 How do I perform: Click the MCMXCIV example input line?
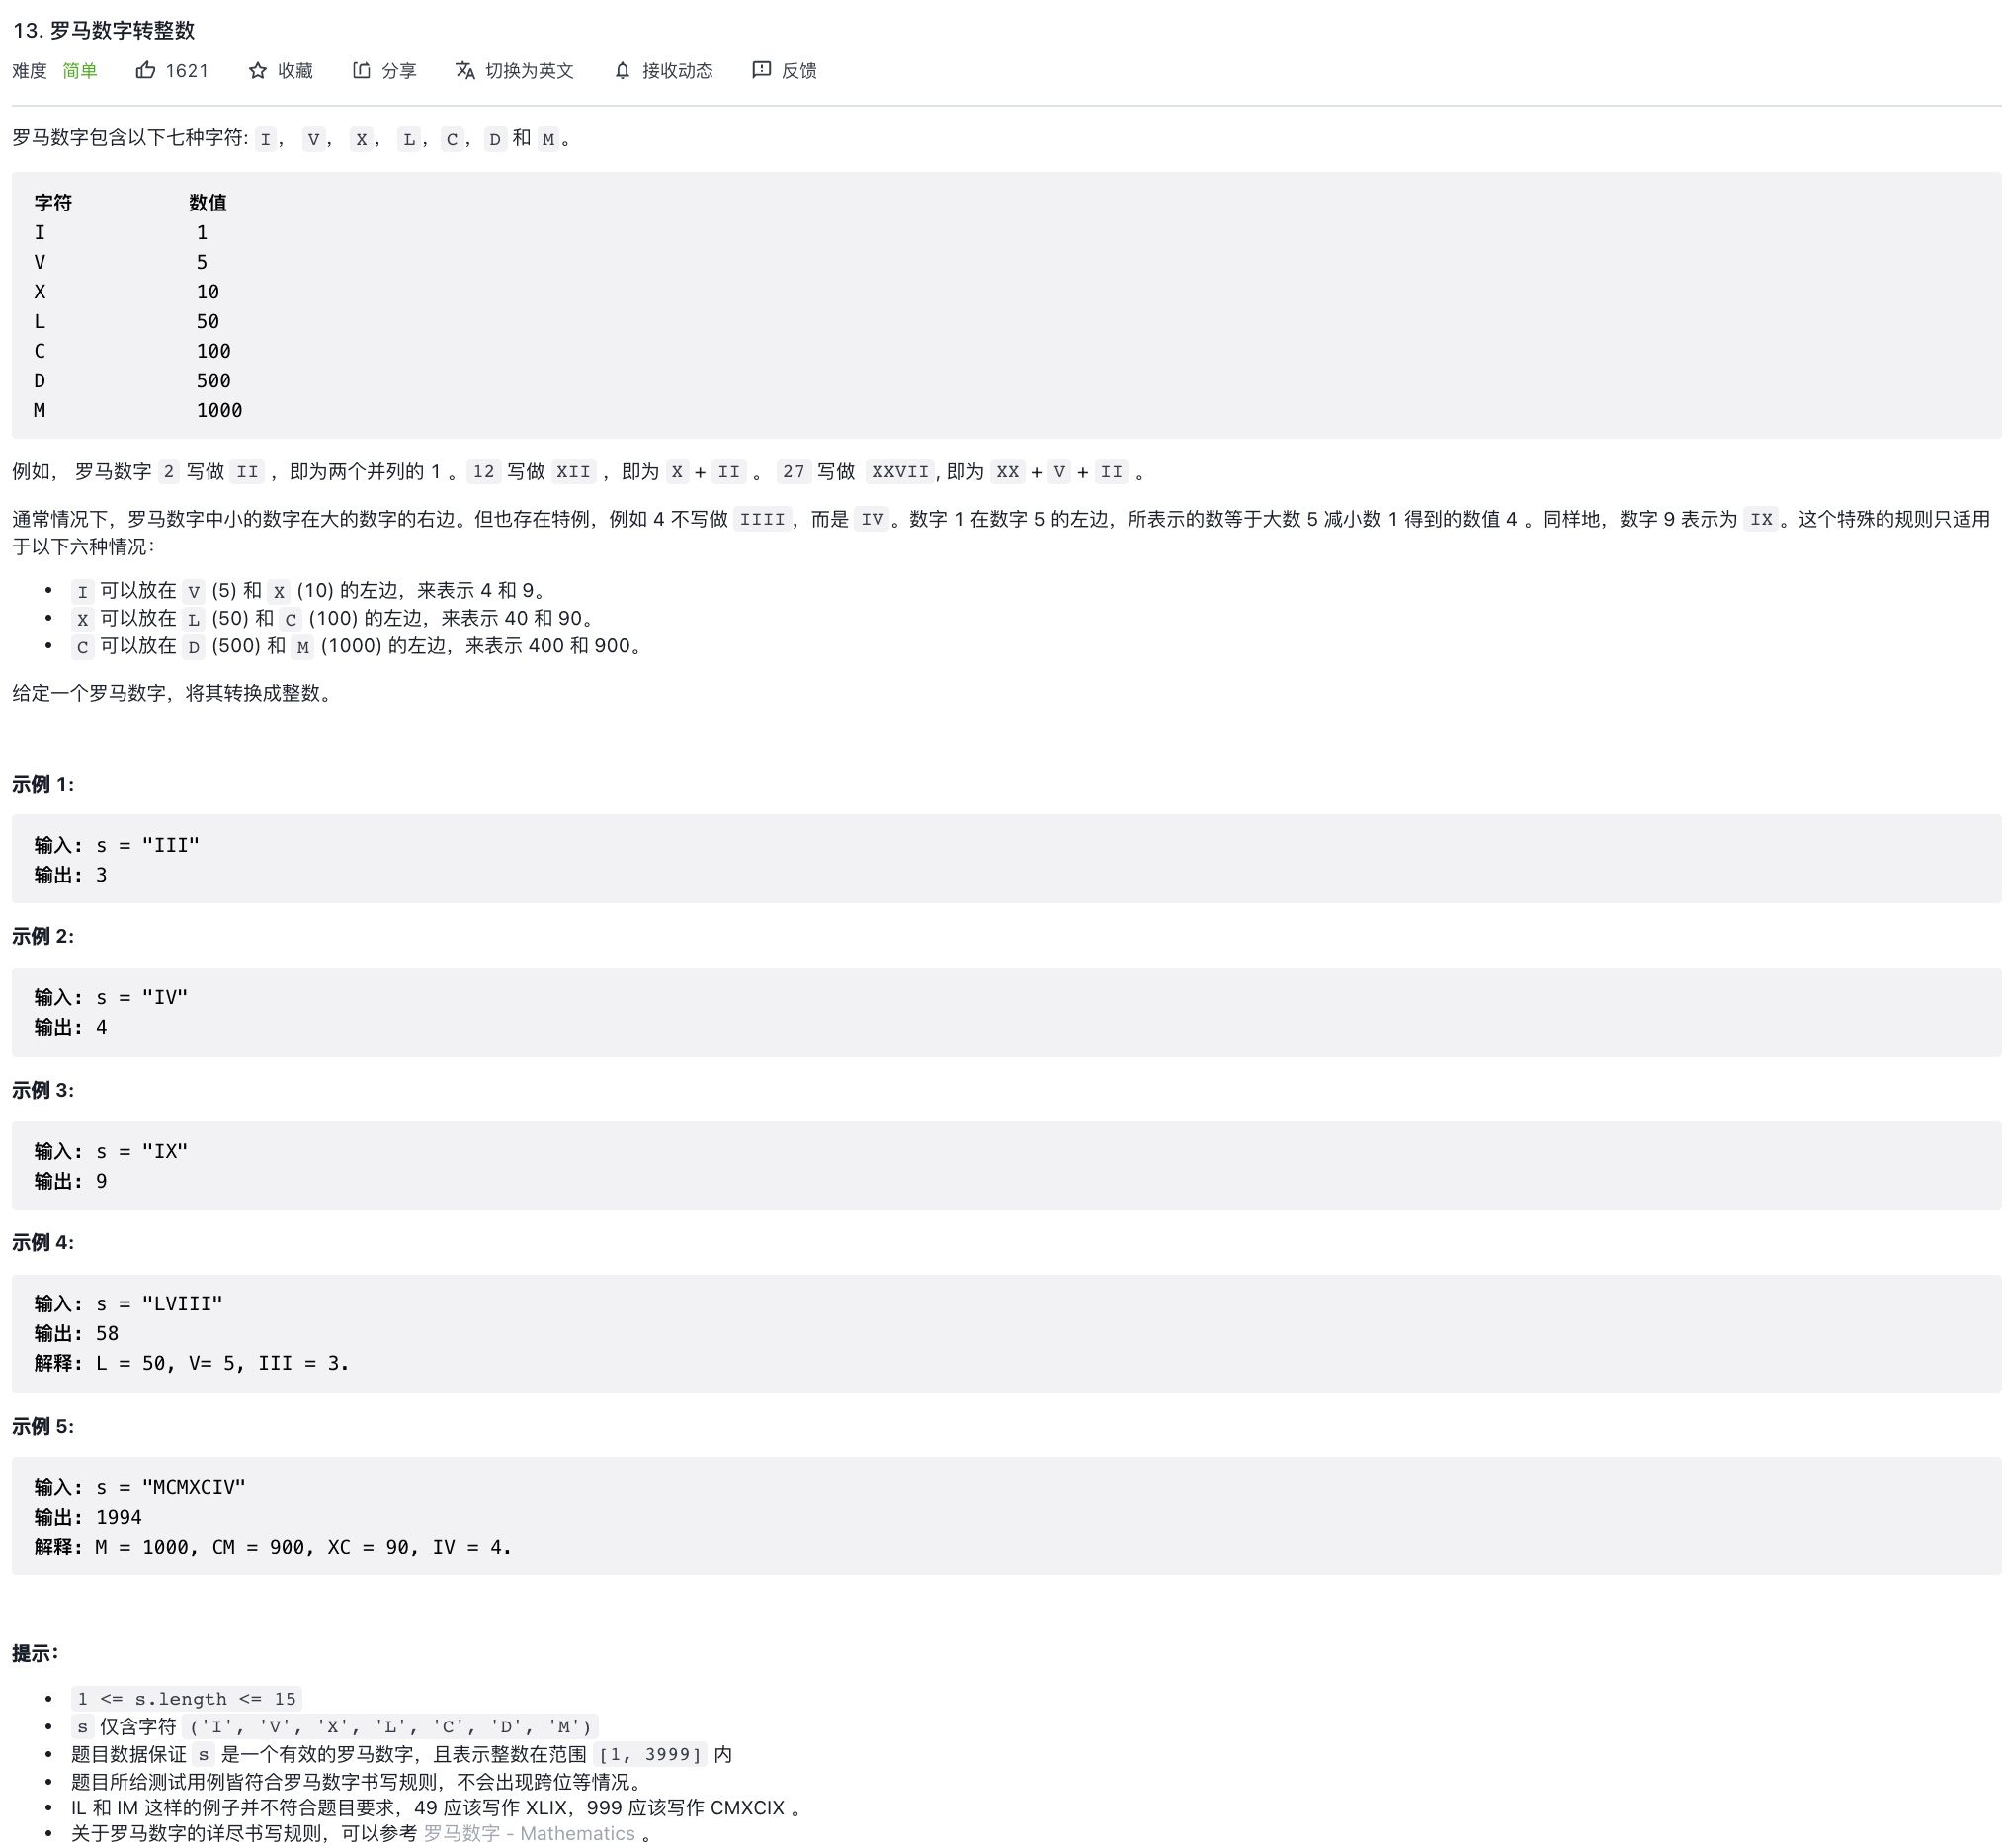point(140,1487)
